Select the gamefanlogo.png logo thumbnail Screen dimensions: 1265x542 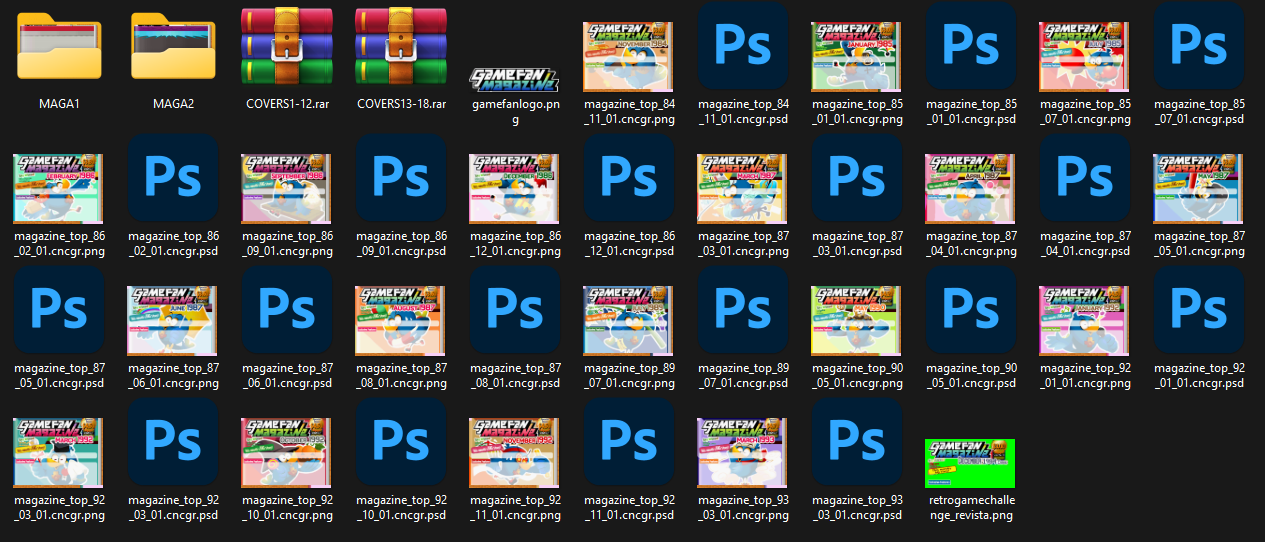click(515, 80)
